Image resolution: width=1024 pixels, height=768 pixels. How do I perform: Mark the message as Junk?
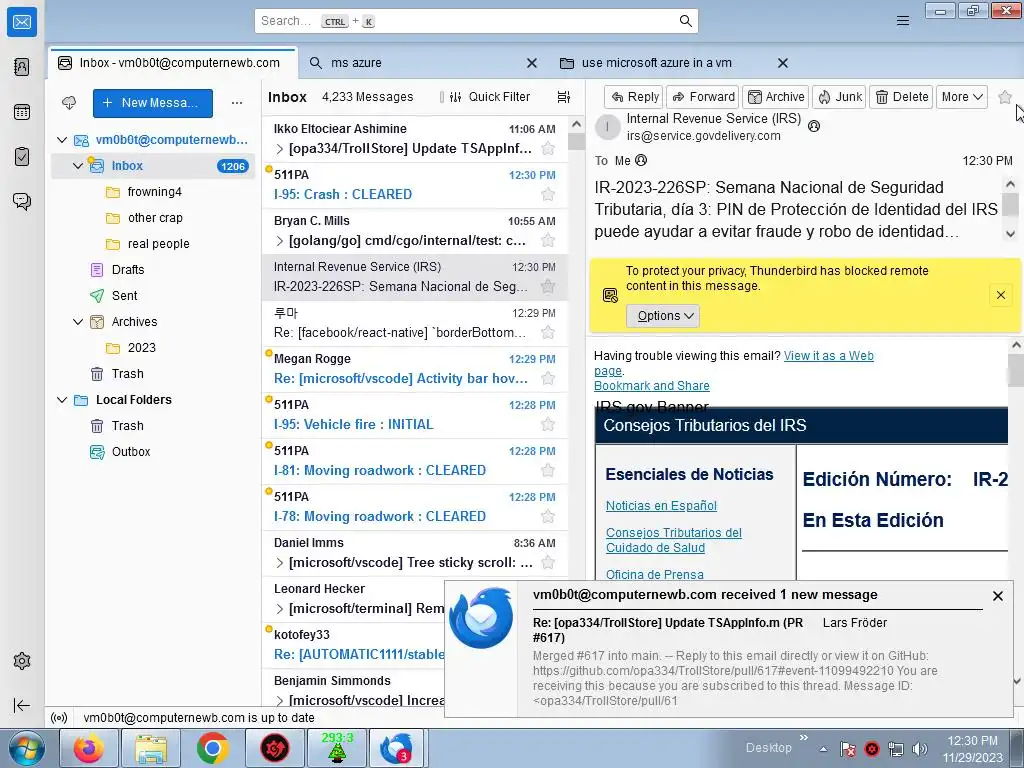(x=840, y=97)
